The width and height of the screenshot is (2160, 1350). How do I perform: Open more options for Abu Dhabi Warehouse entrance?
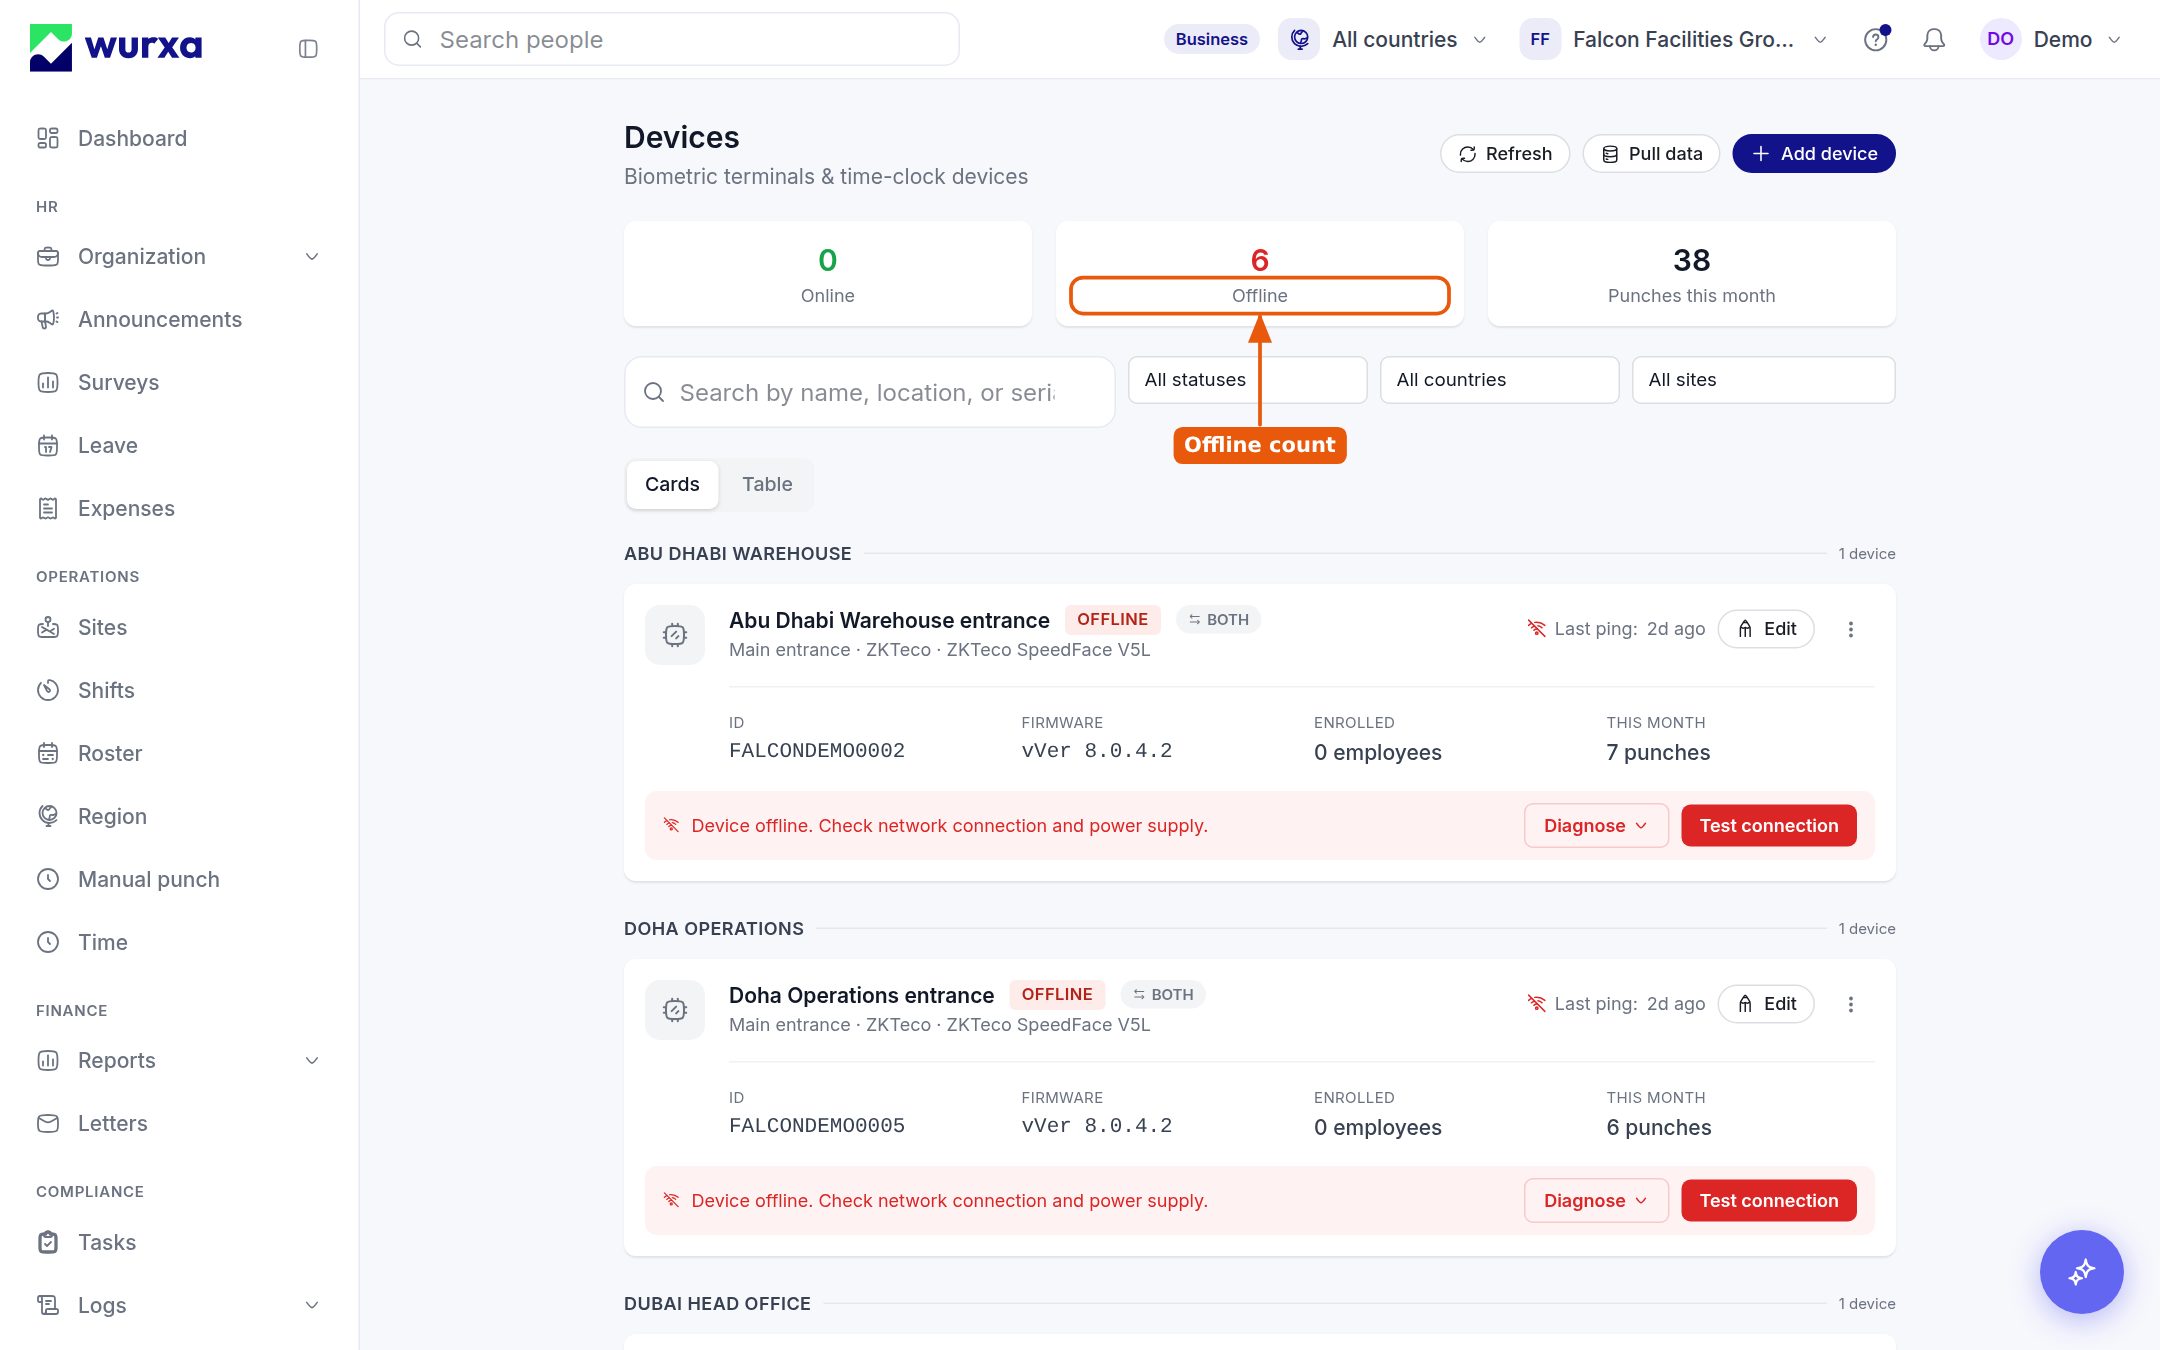pyautogui.click(x=1851, y=629)
